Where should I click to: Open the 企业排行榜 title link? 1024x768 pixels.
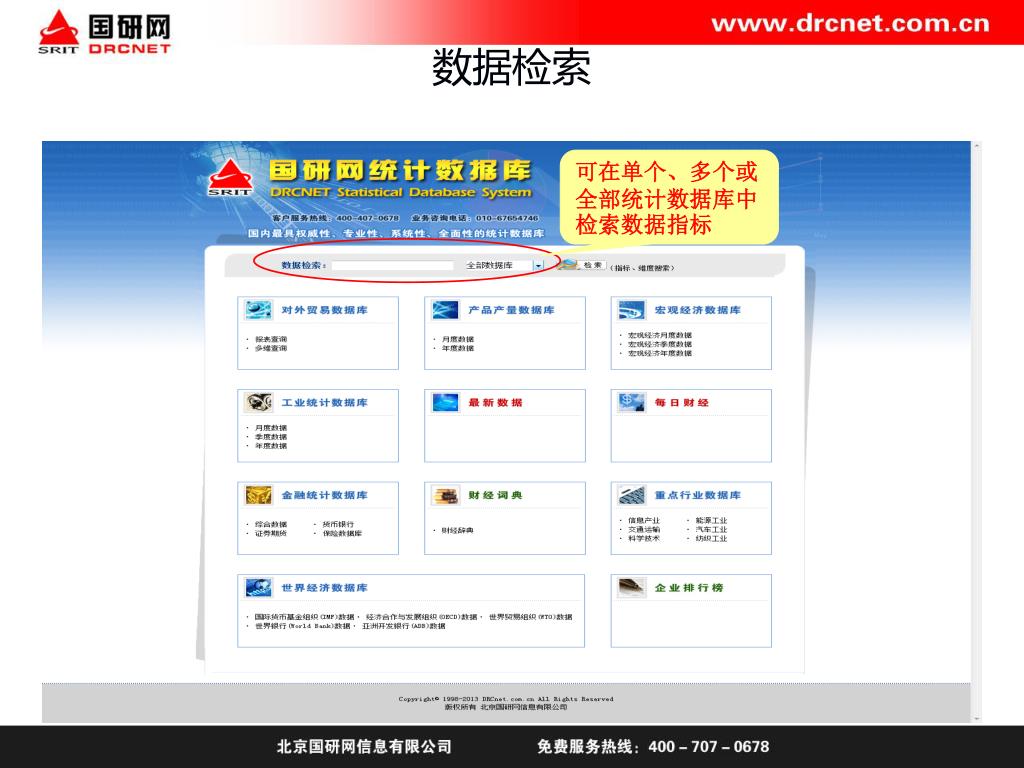(x=689, y=588)
